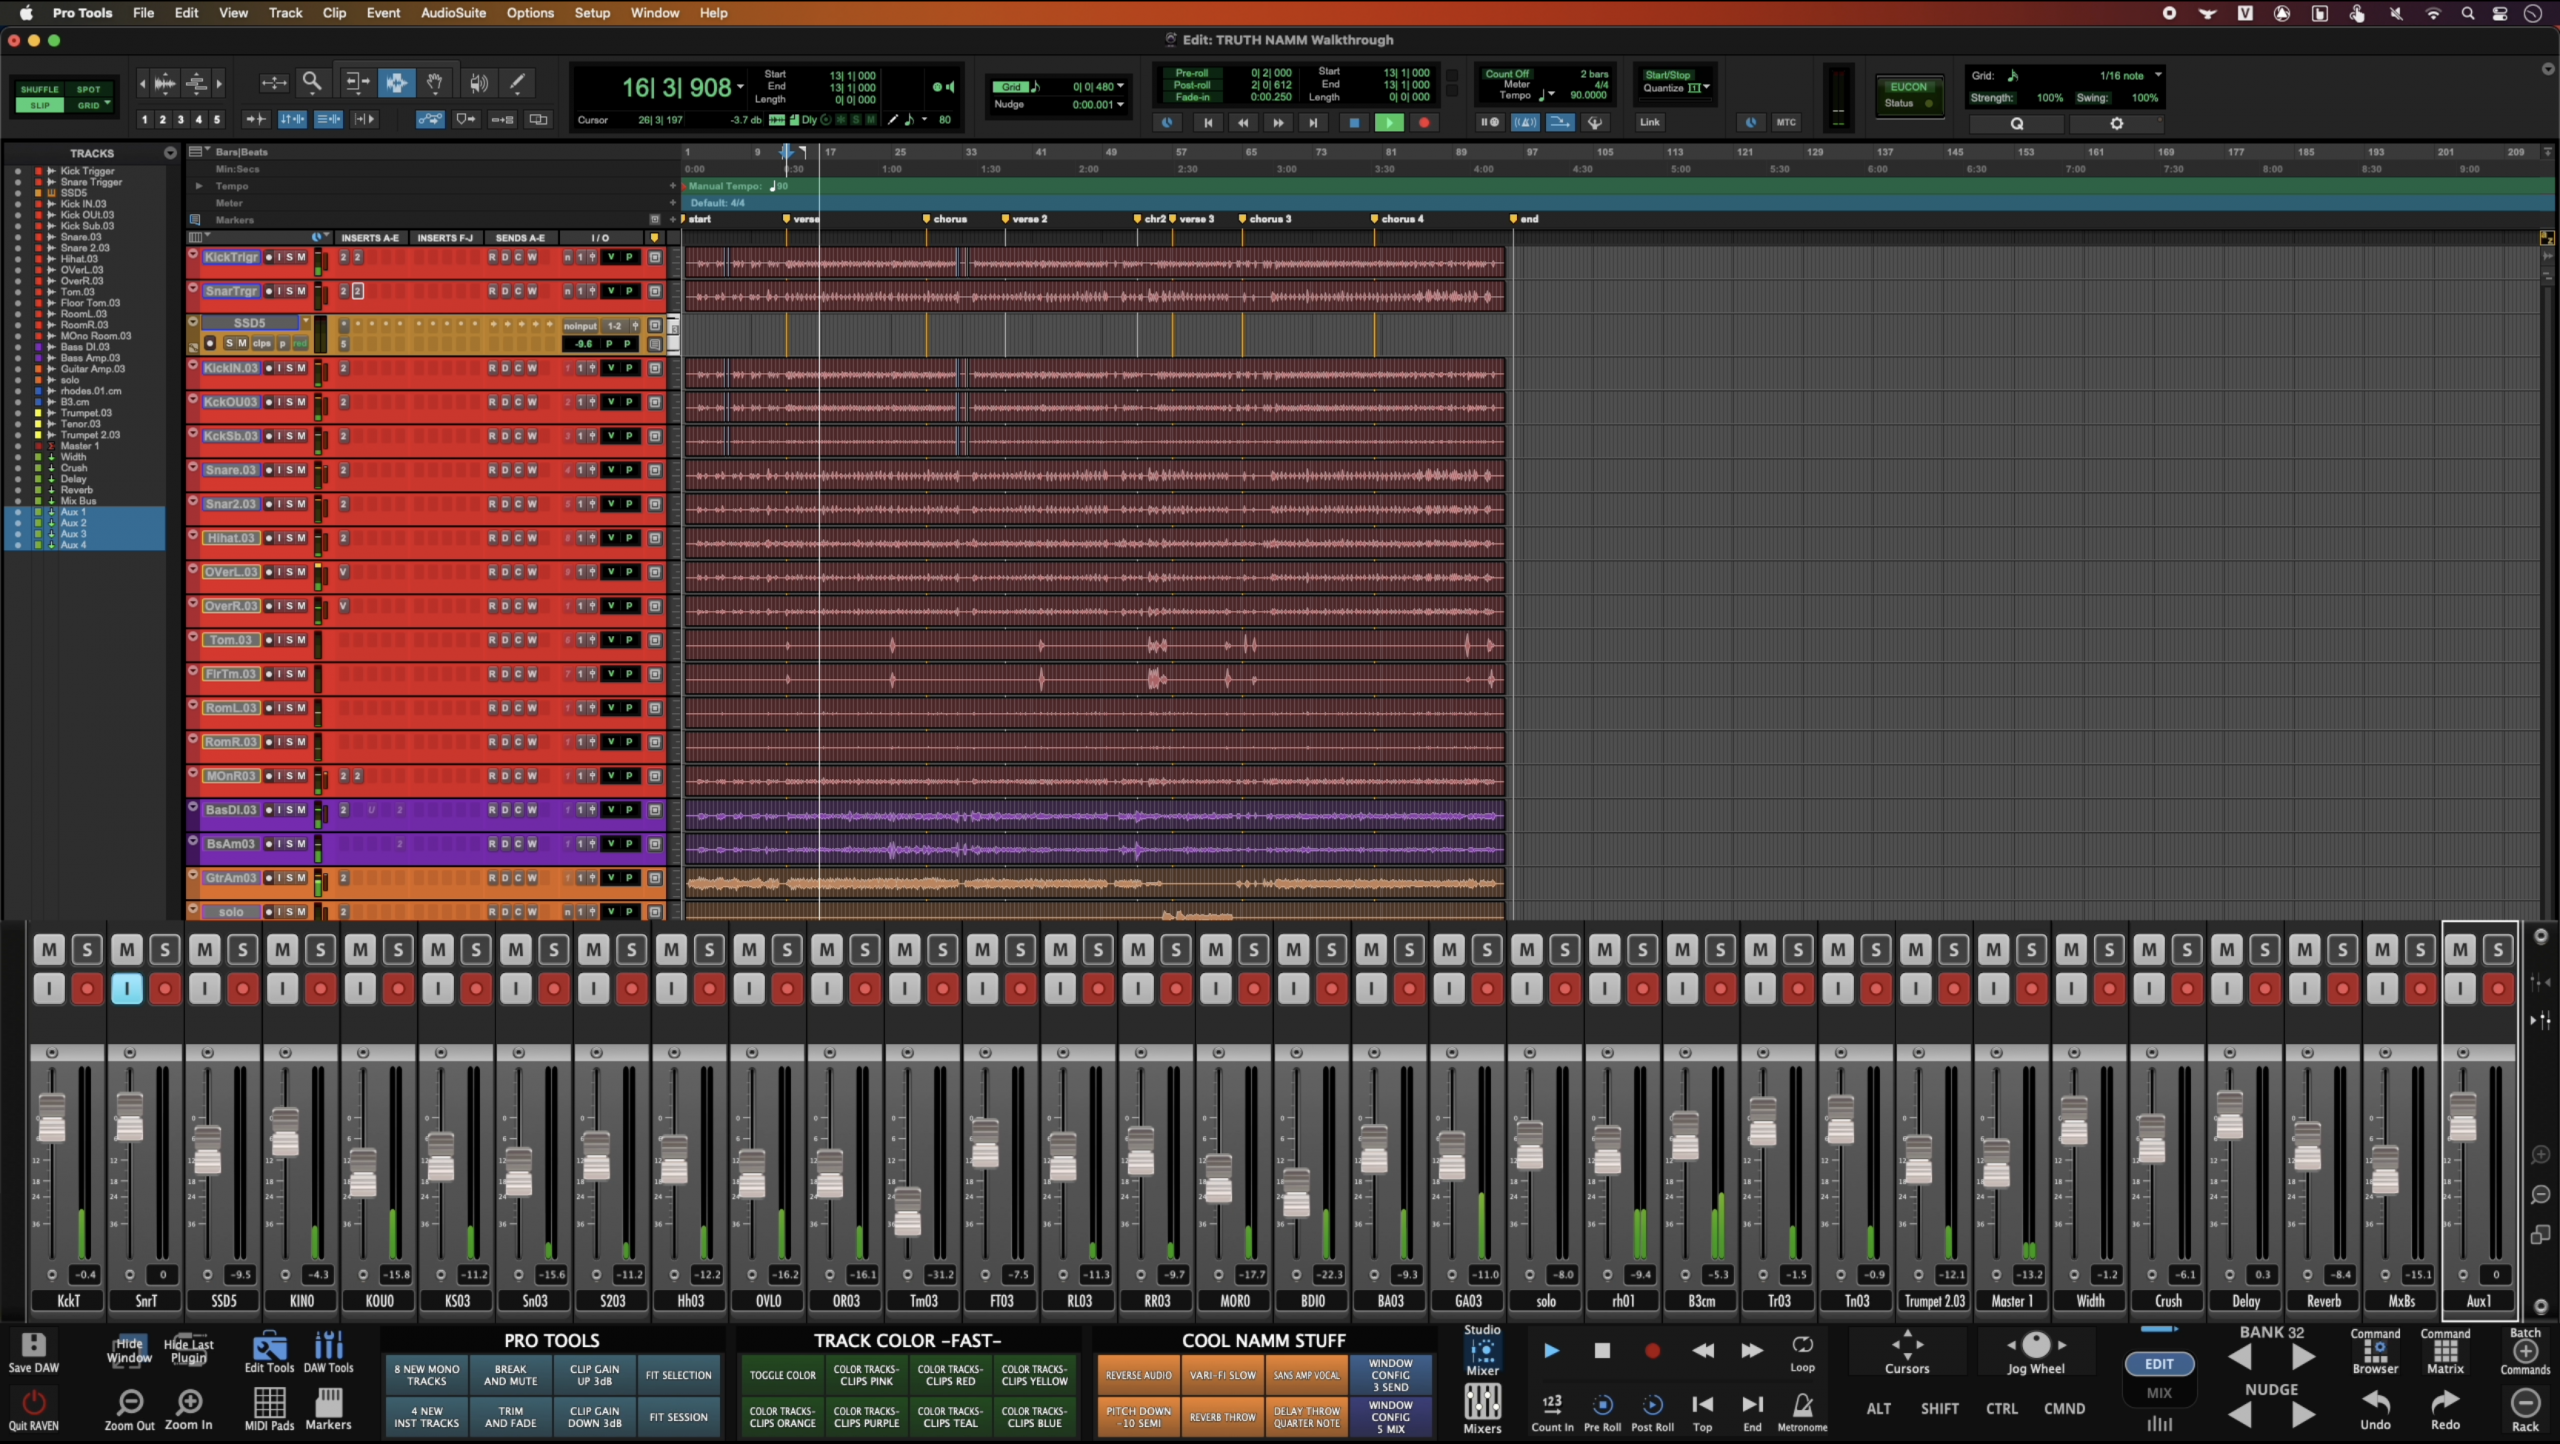Select the Zoomer magnifier tool
The width and height of the screenshot is (2560, 1444).
(312, 83)
